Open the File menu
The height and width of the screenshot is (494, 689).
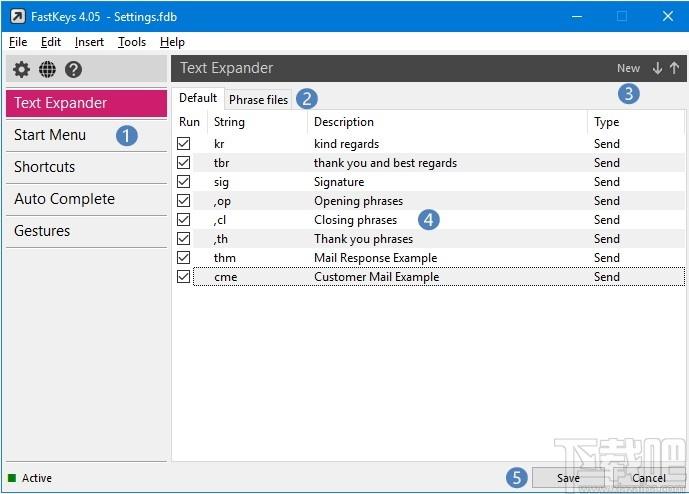pyautogui.click(x=18, y=42)
